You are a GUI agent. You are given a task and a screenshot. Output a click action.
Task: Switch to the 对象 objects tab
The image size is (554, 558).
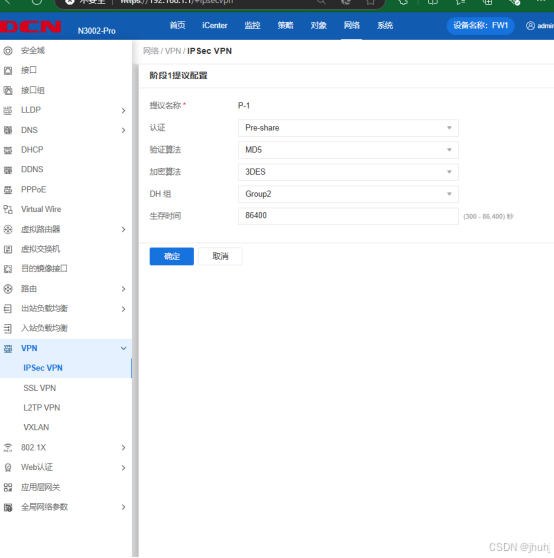pos(318,26)
